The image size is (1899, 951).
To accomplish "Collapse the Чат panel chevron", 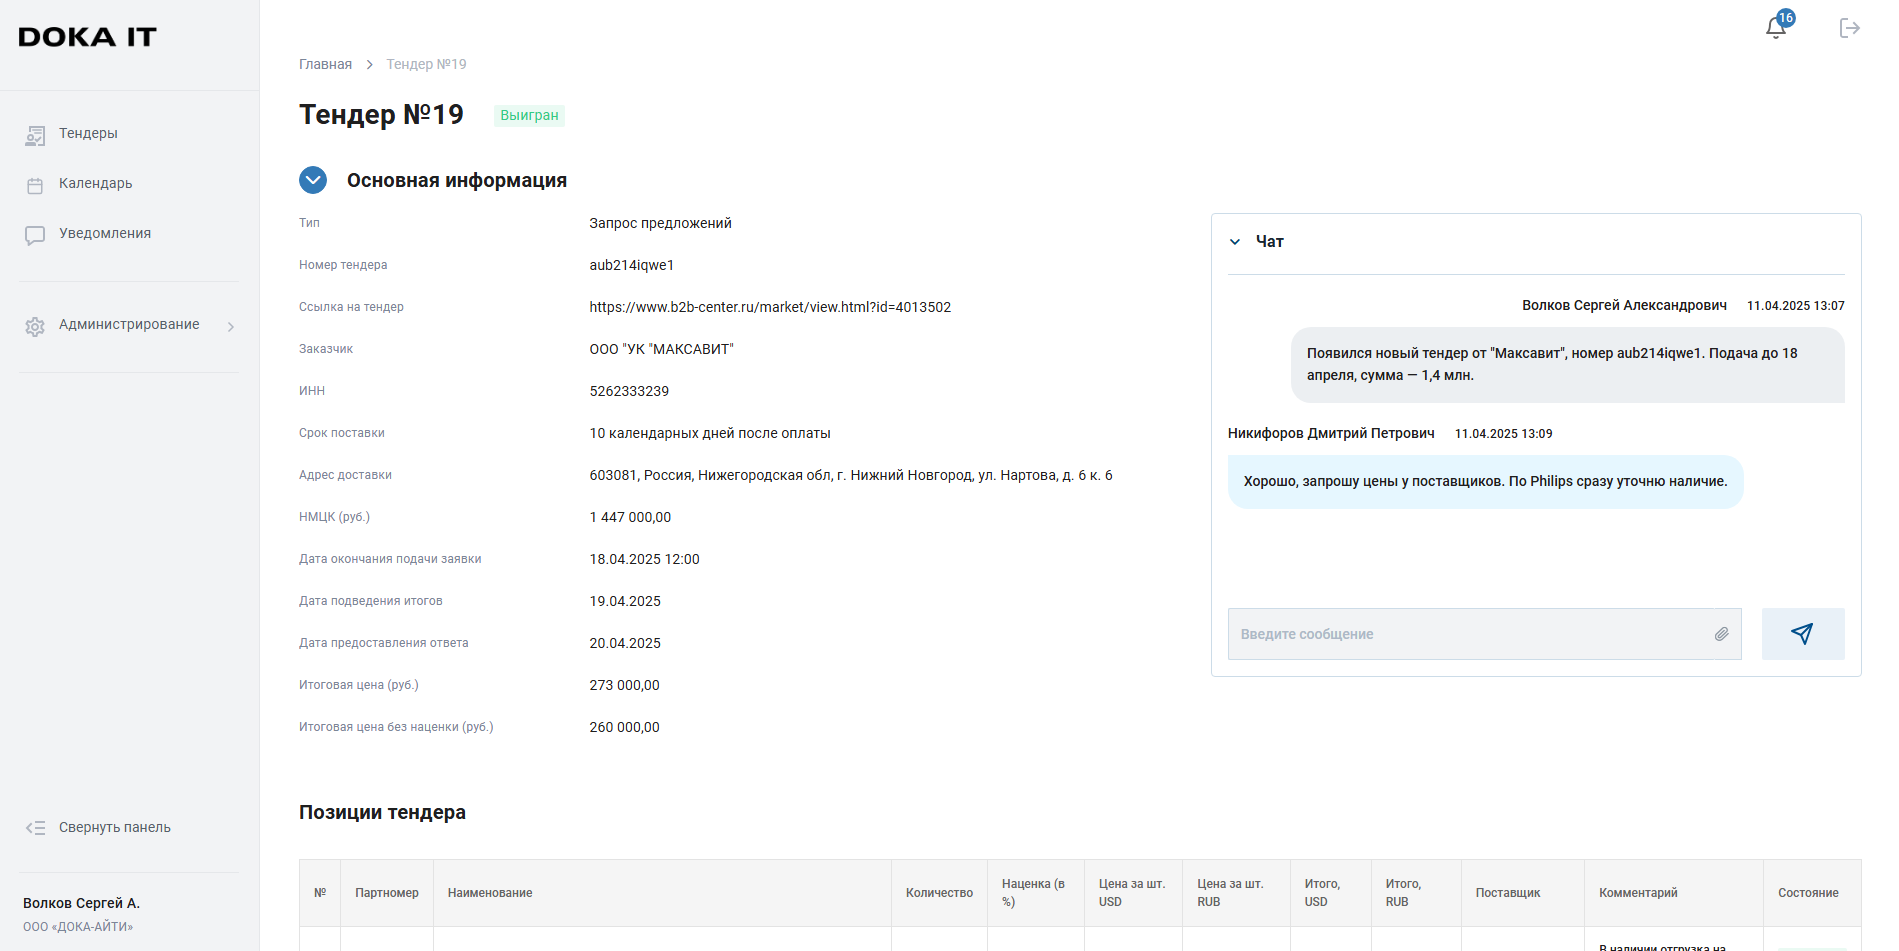I will [x=1235, y=242].
